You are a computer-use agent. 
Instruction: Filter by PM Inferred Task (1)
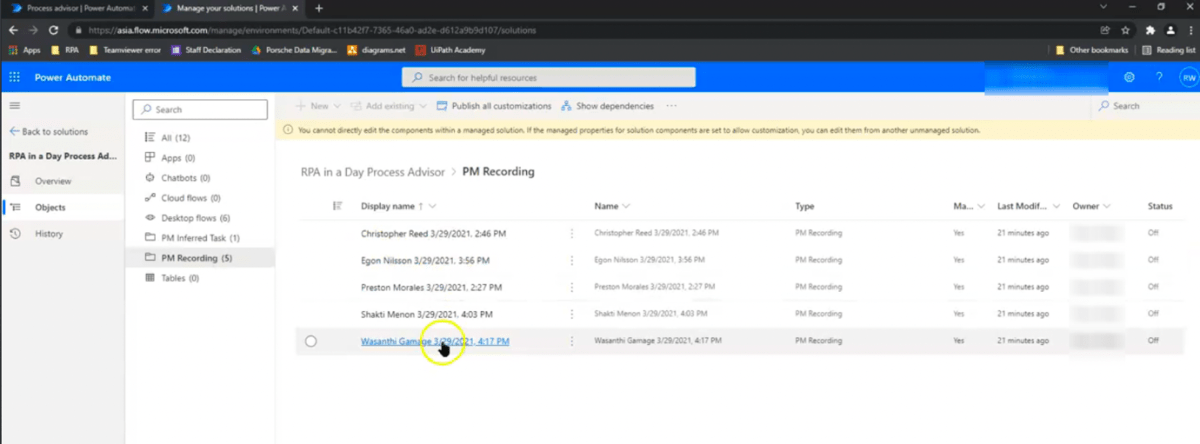tap(200, 238)
